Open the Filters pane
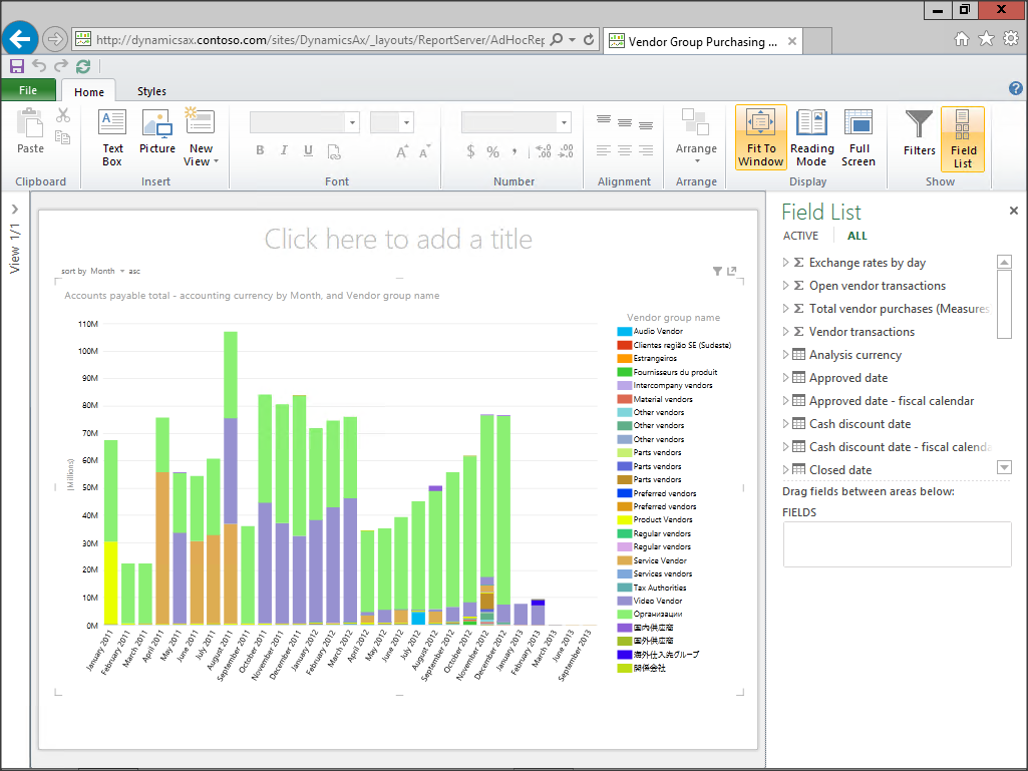1028x771 pixels. (x=919, y=135)
